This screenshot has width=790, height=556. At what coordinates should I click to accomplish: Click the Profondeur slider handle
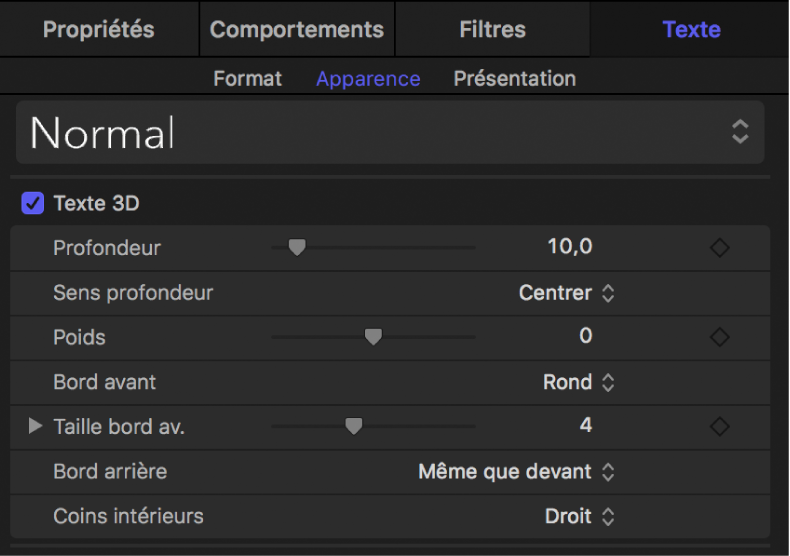click(x=296, y=248)
